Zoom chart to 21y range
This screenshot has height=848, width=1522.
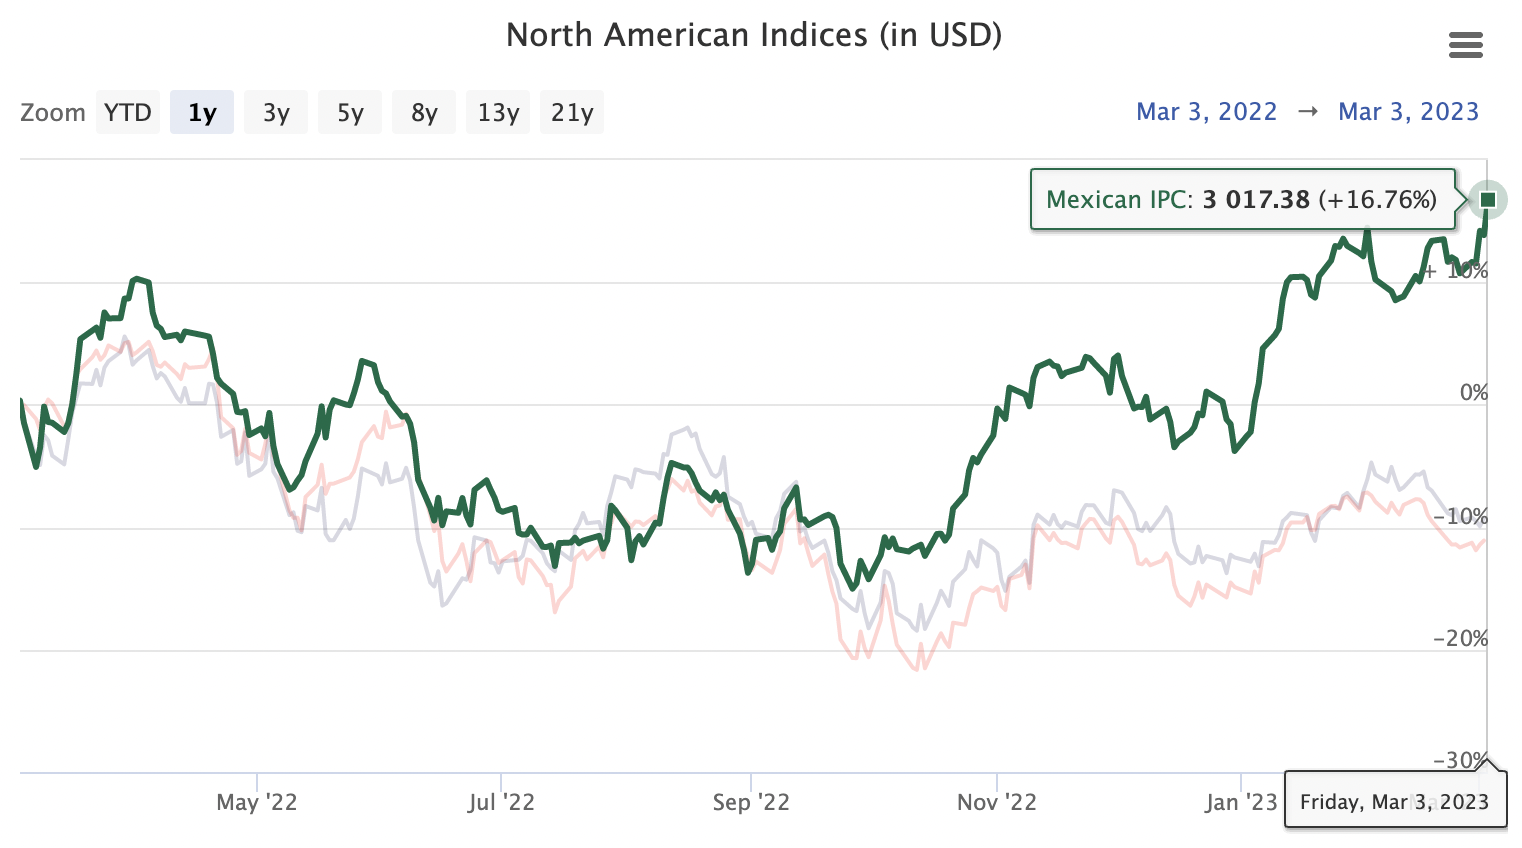(572, 112)
